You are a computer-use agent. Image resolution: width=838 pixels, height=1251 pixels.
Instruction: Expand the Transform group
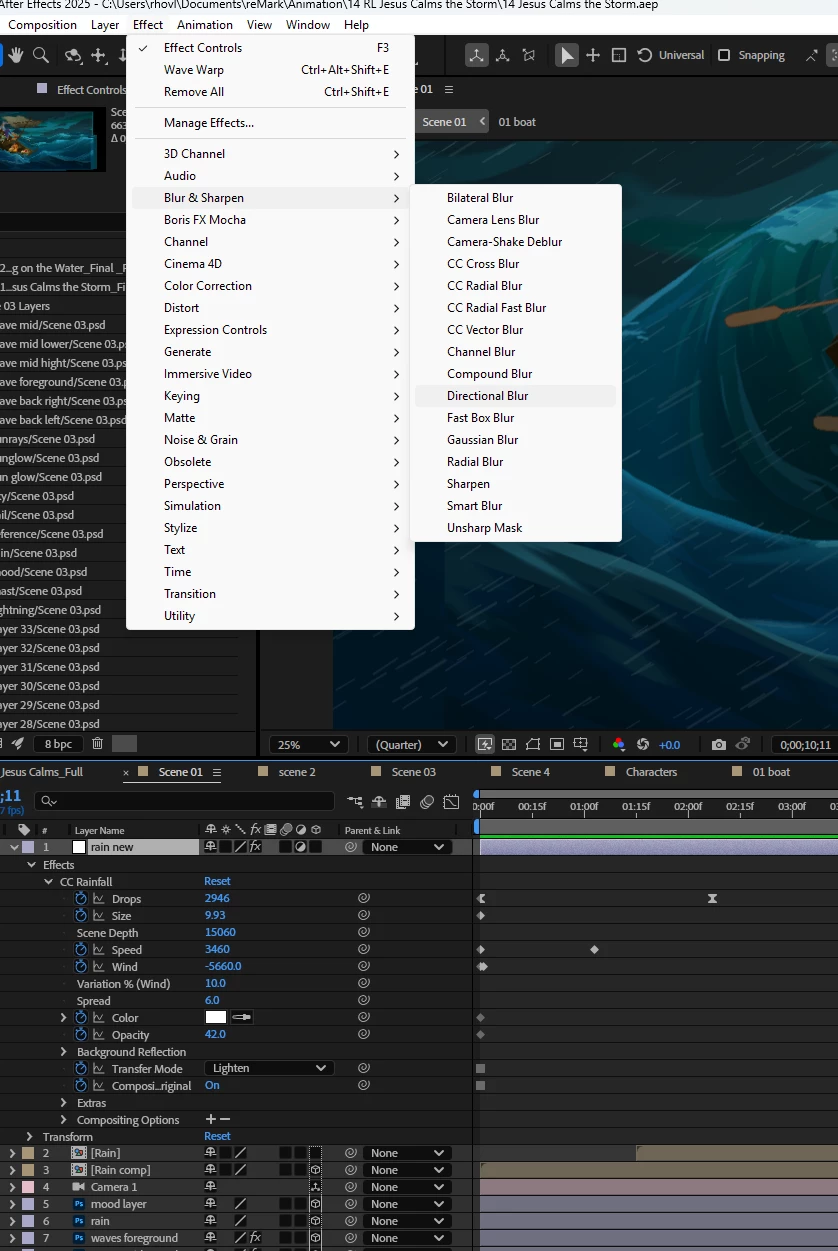click(x=31, y=1137)
